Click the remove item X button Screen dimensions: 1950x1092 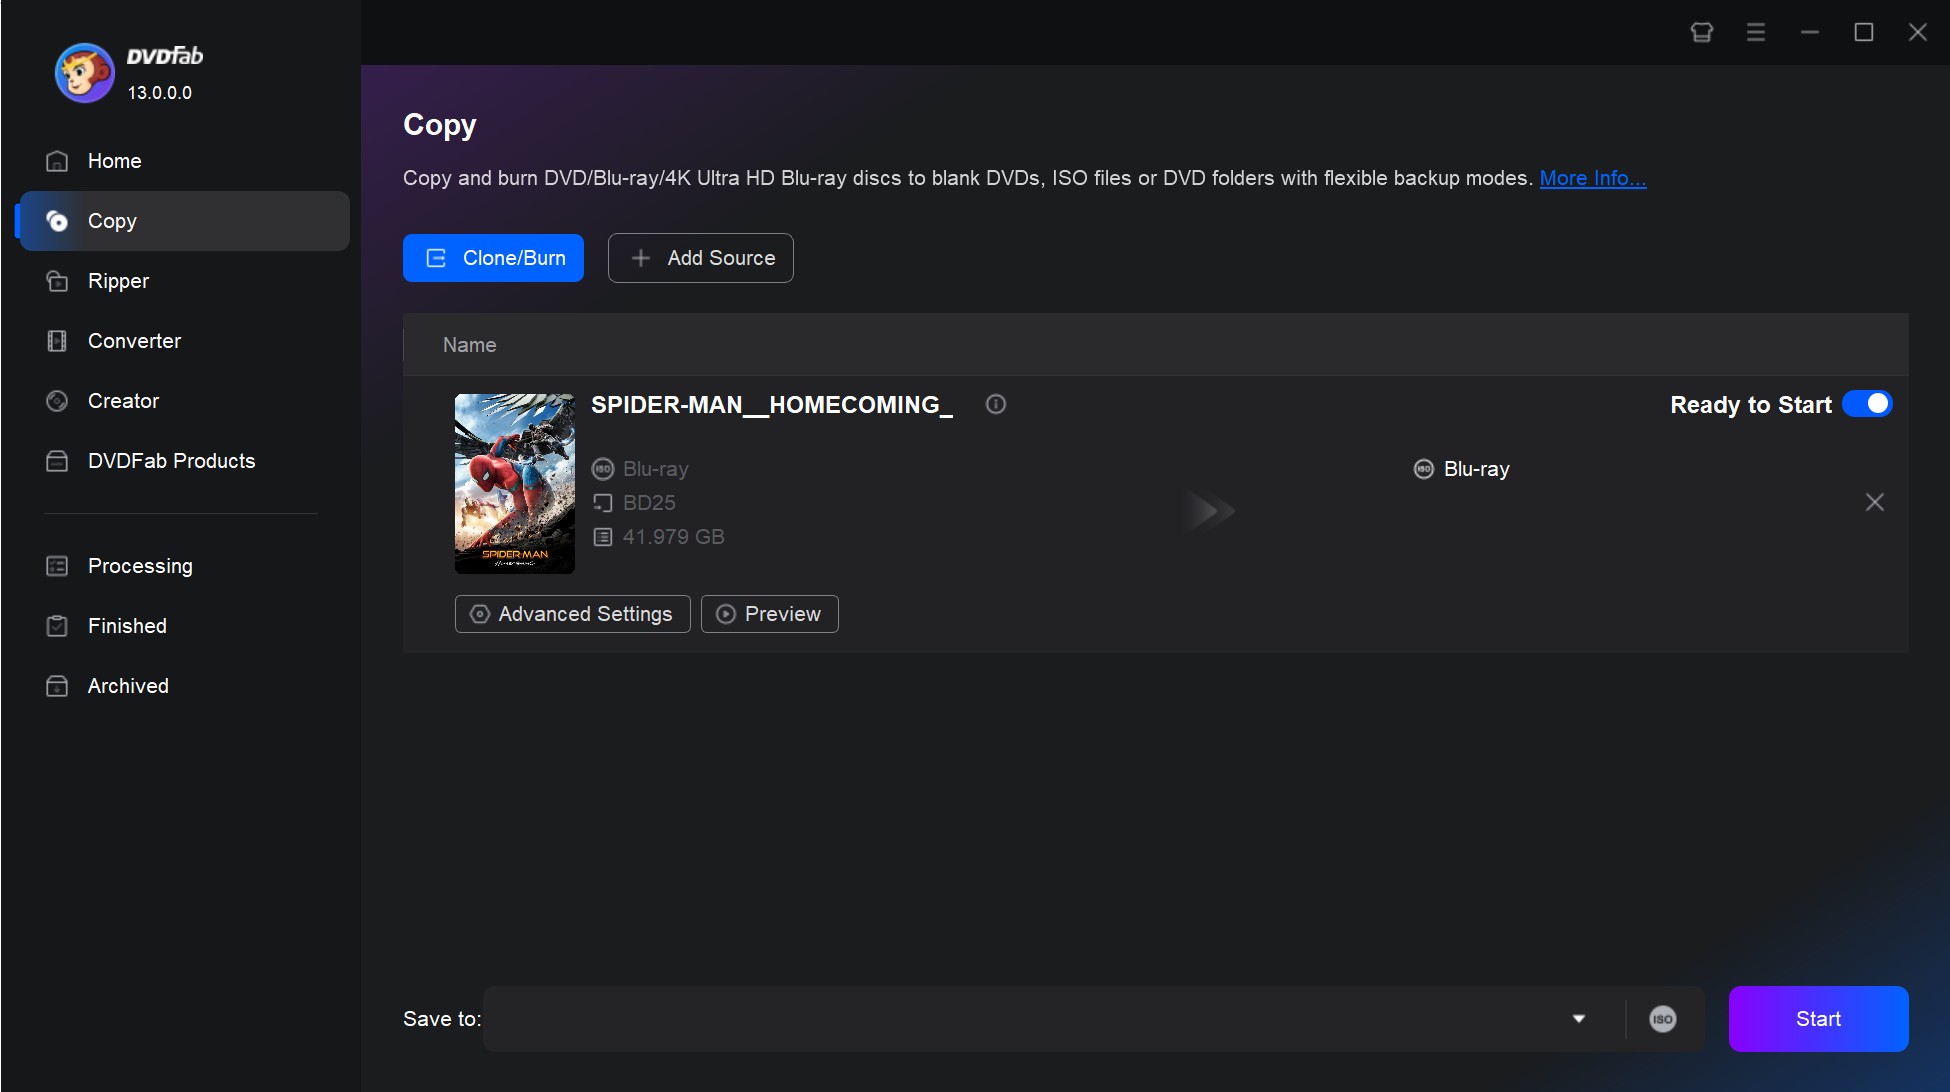coord(1874,501)
